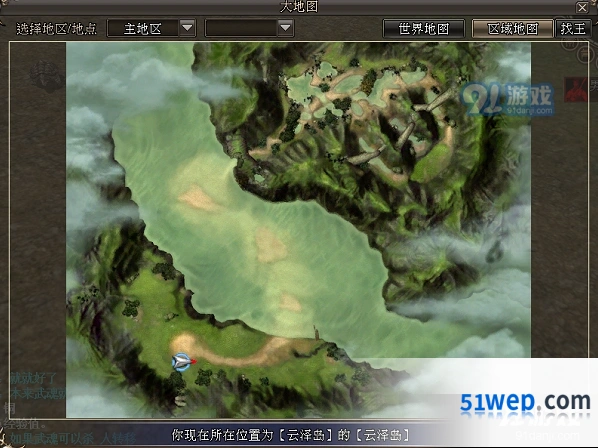
Task: Close the 大地图 map window
Action: point(582,7)
